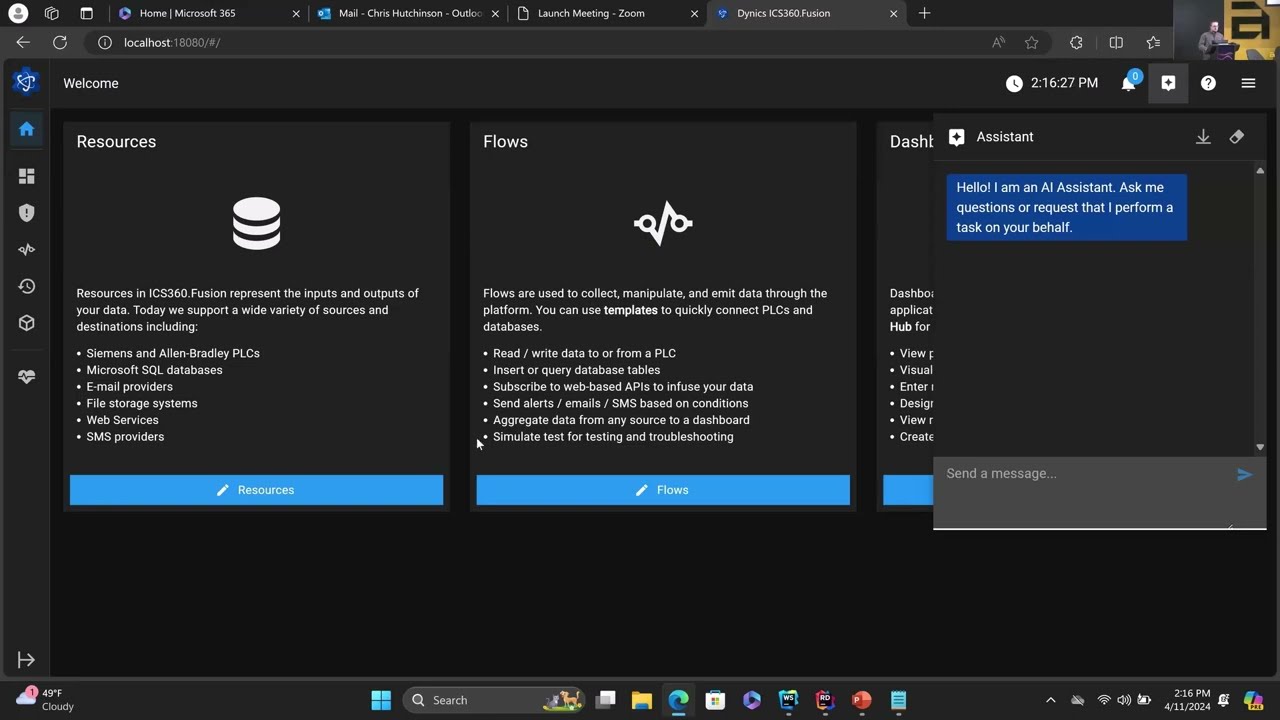Toggle the AI Assistant panel icon in header
Image resolution: width=1280 pixels, height=720 pixels.
click(1168, 83)
